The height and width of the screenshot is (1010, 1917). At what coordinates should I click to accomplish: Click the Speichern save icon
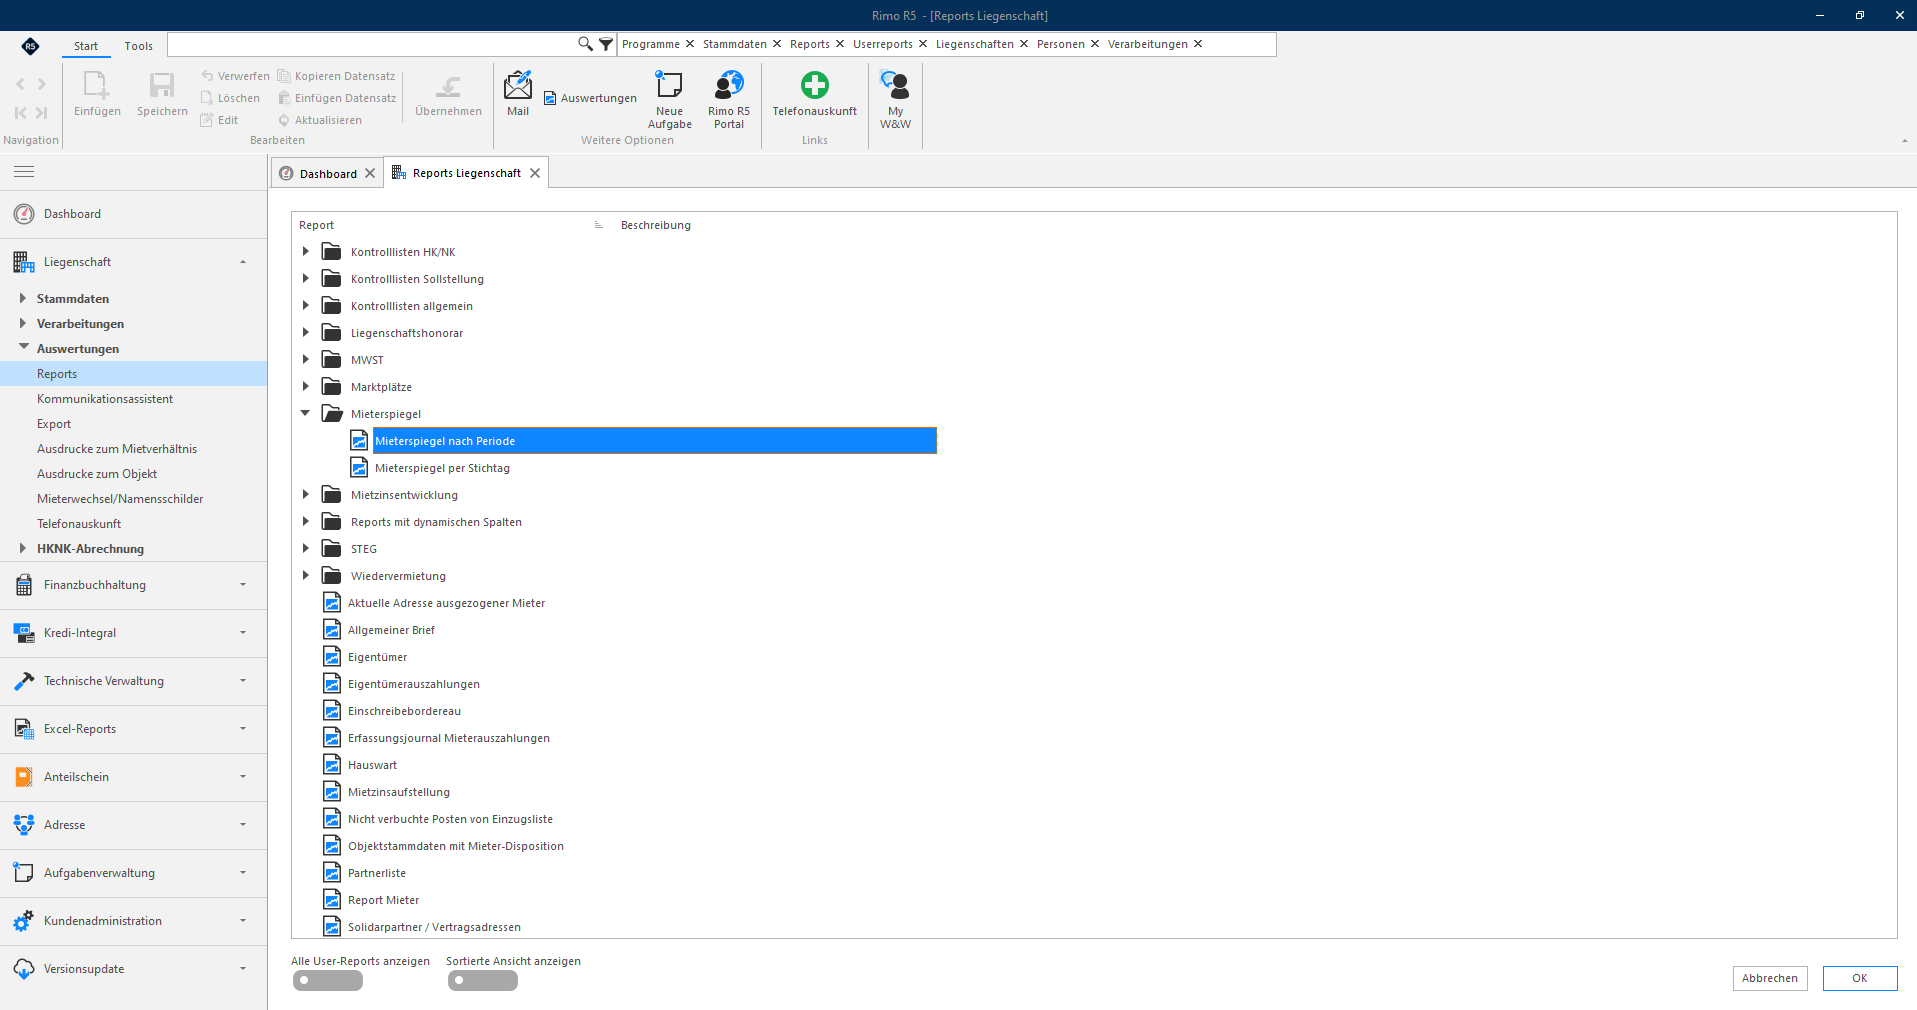[x=162, y=94]
